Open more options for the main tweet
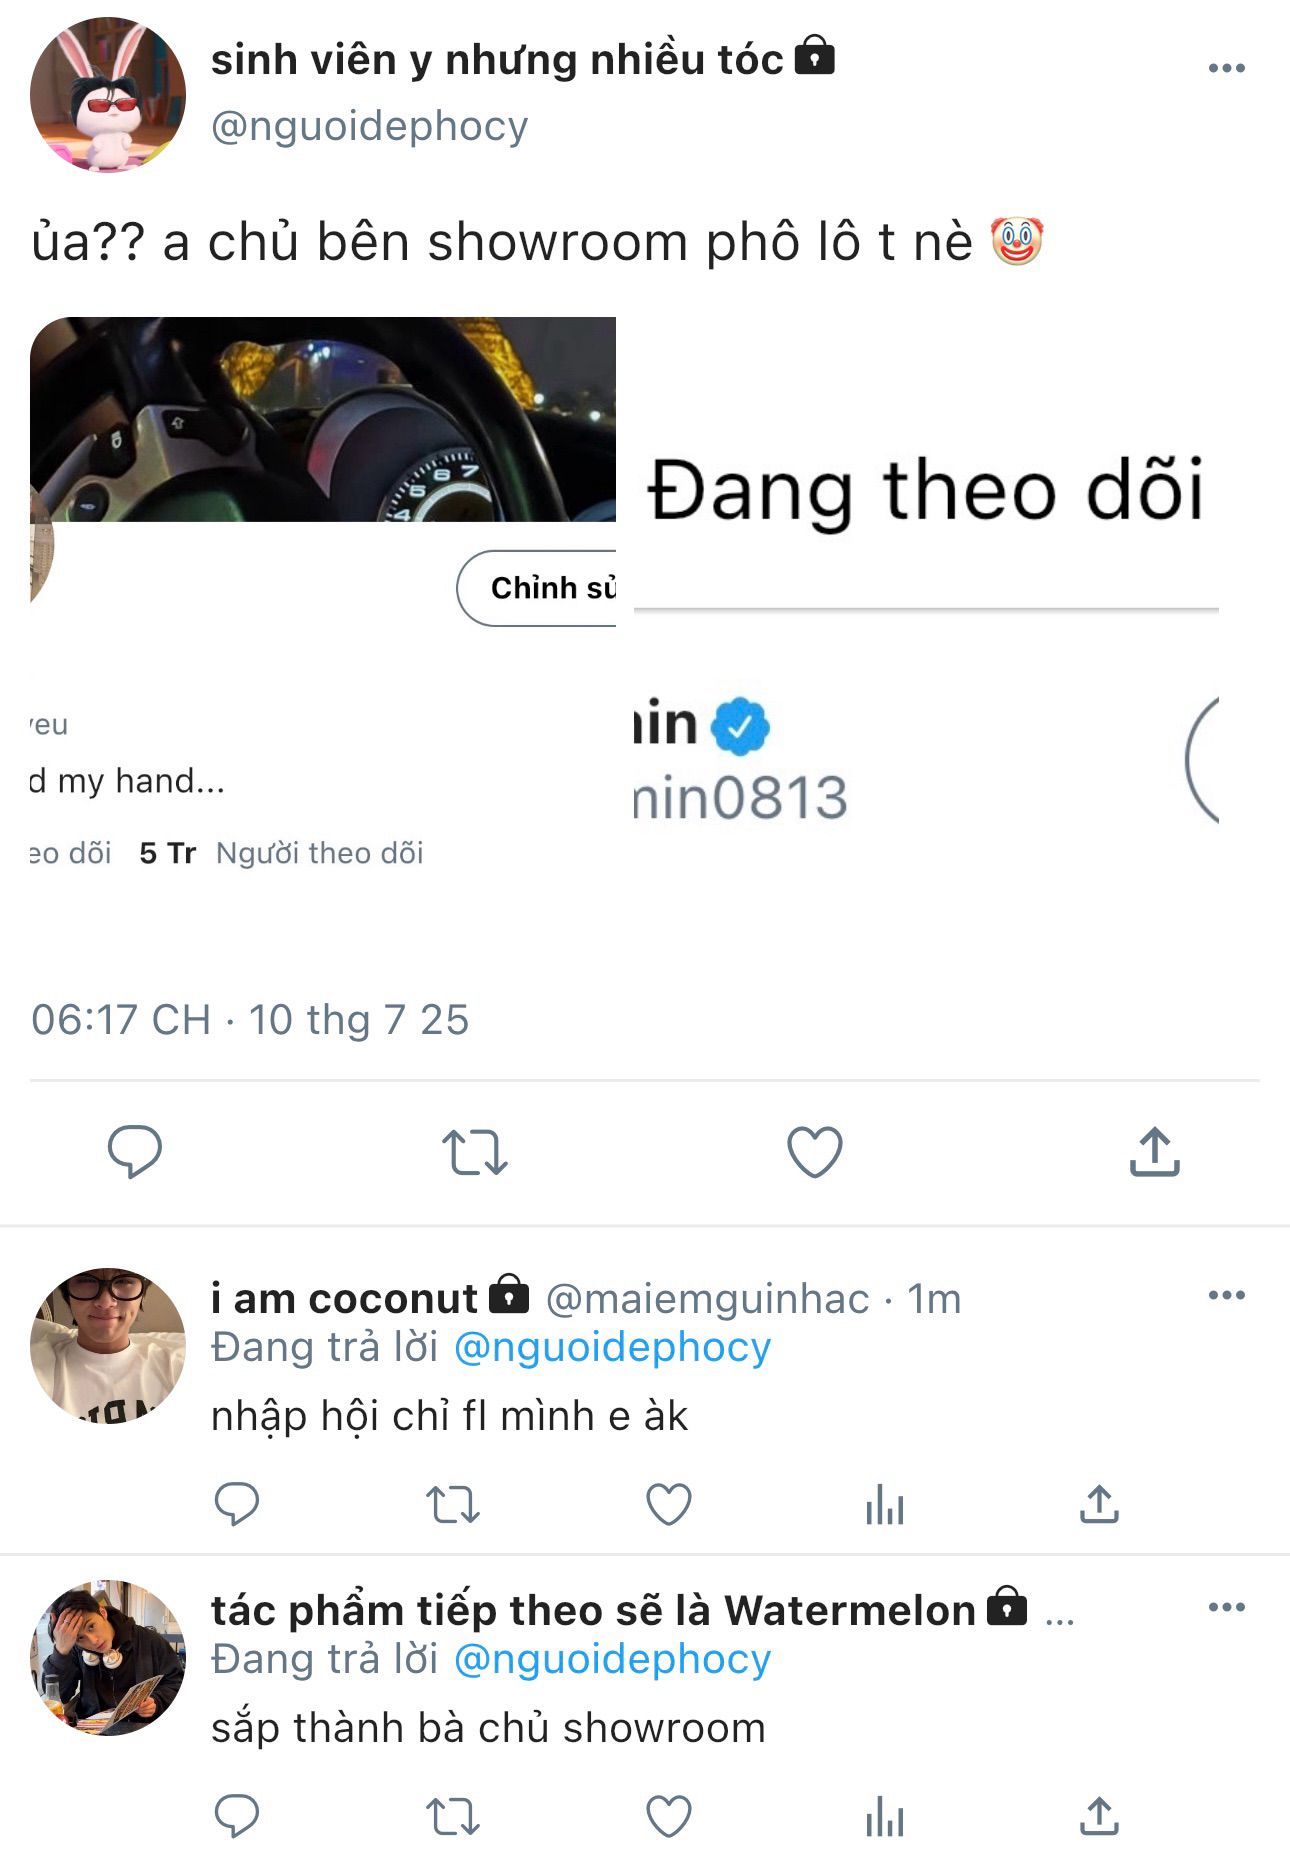1290x1861 pixels. (1226, 68)
